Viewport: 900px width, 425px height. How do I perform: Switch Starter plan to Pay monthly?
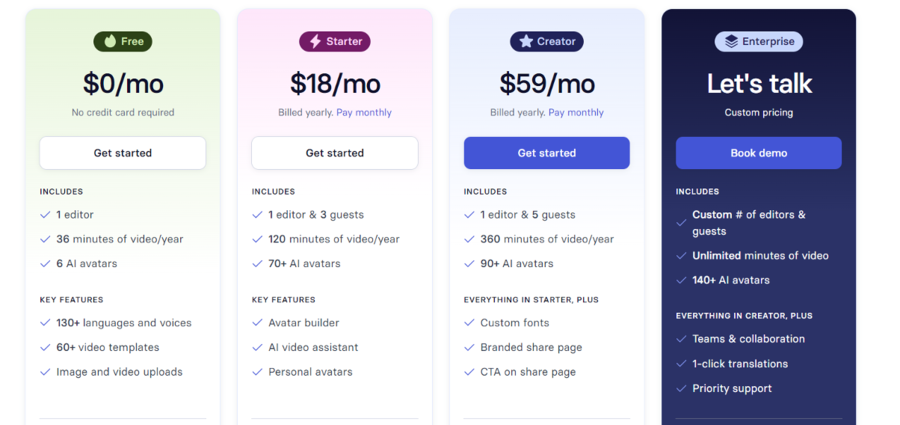click(364, 113)
